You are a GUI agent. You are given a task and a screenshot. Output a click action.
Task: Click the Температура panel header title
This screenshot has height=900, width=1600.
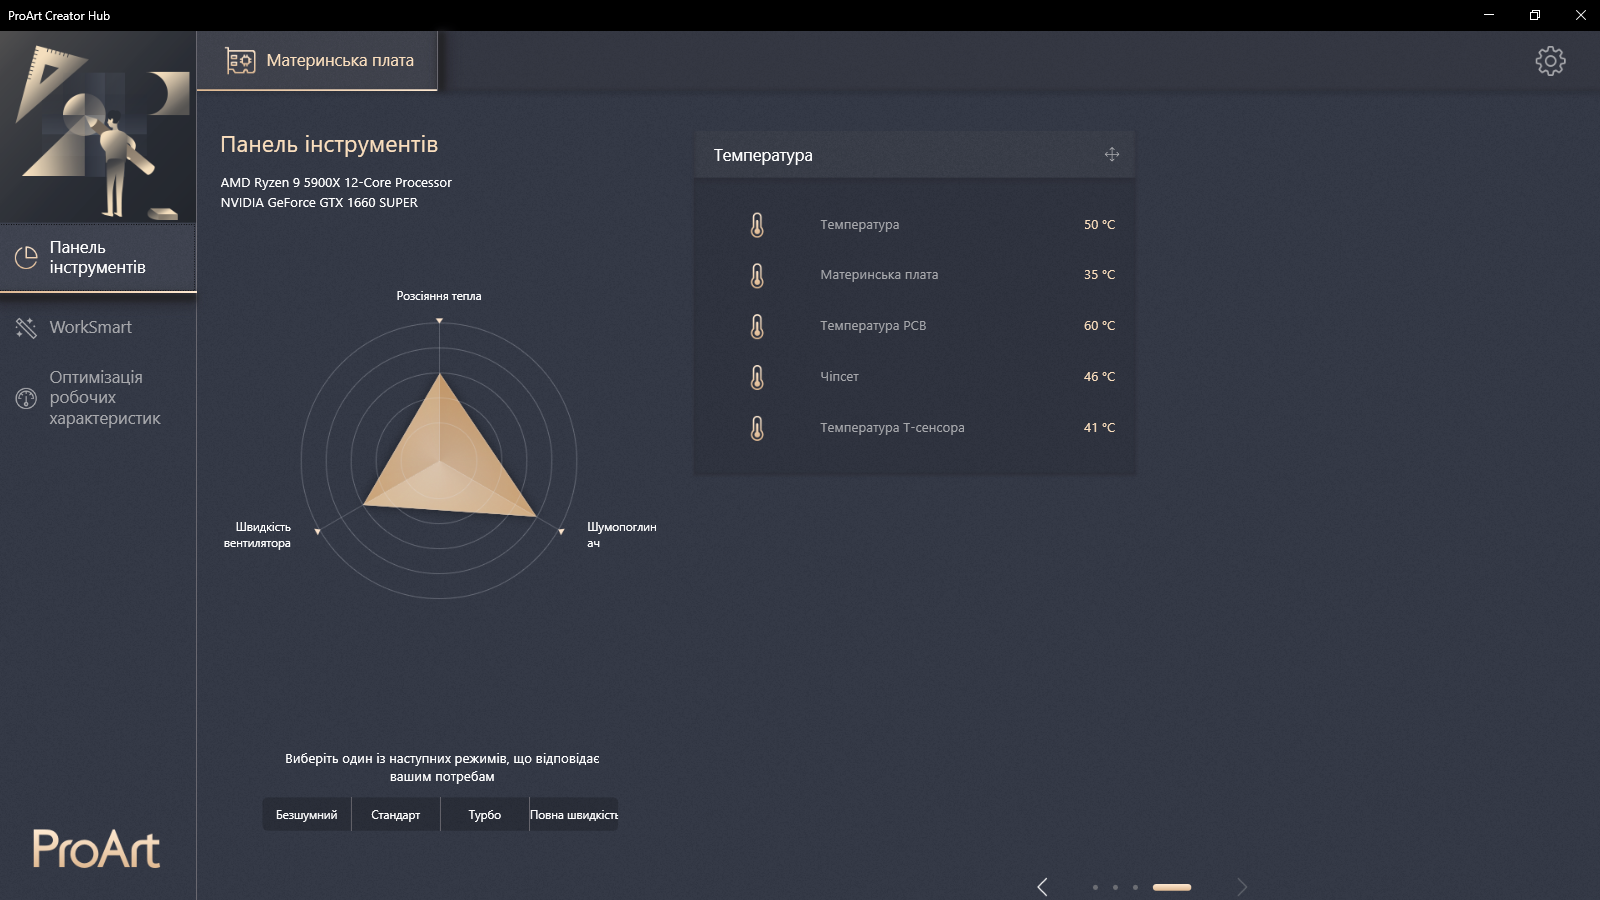tap(763, 155)
